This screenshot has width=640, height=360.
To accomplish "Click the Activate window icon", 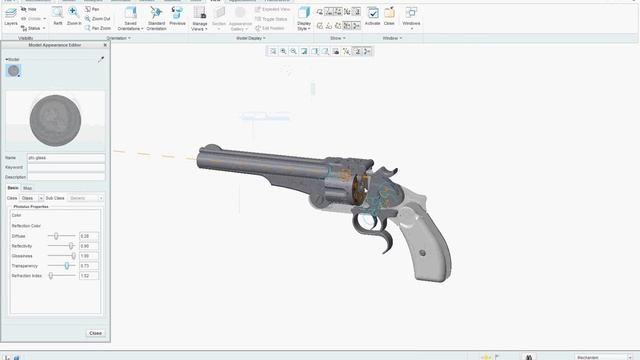I will point(372,16).
